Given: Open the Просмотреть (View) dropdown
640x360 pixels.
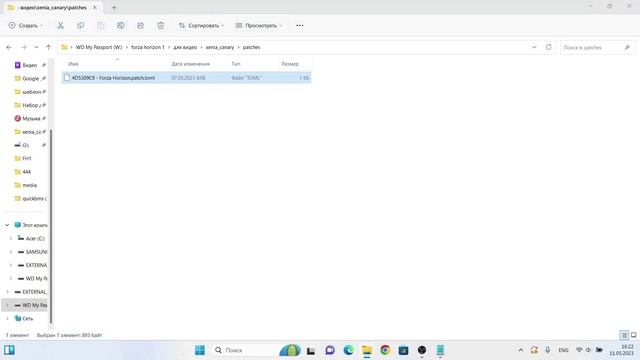Looking at the screenshot, I should point(259,25).
